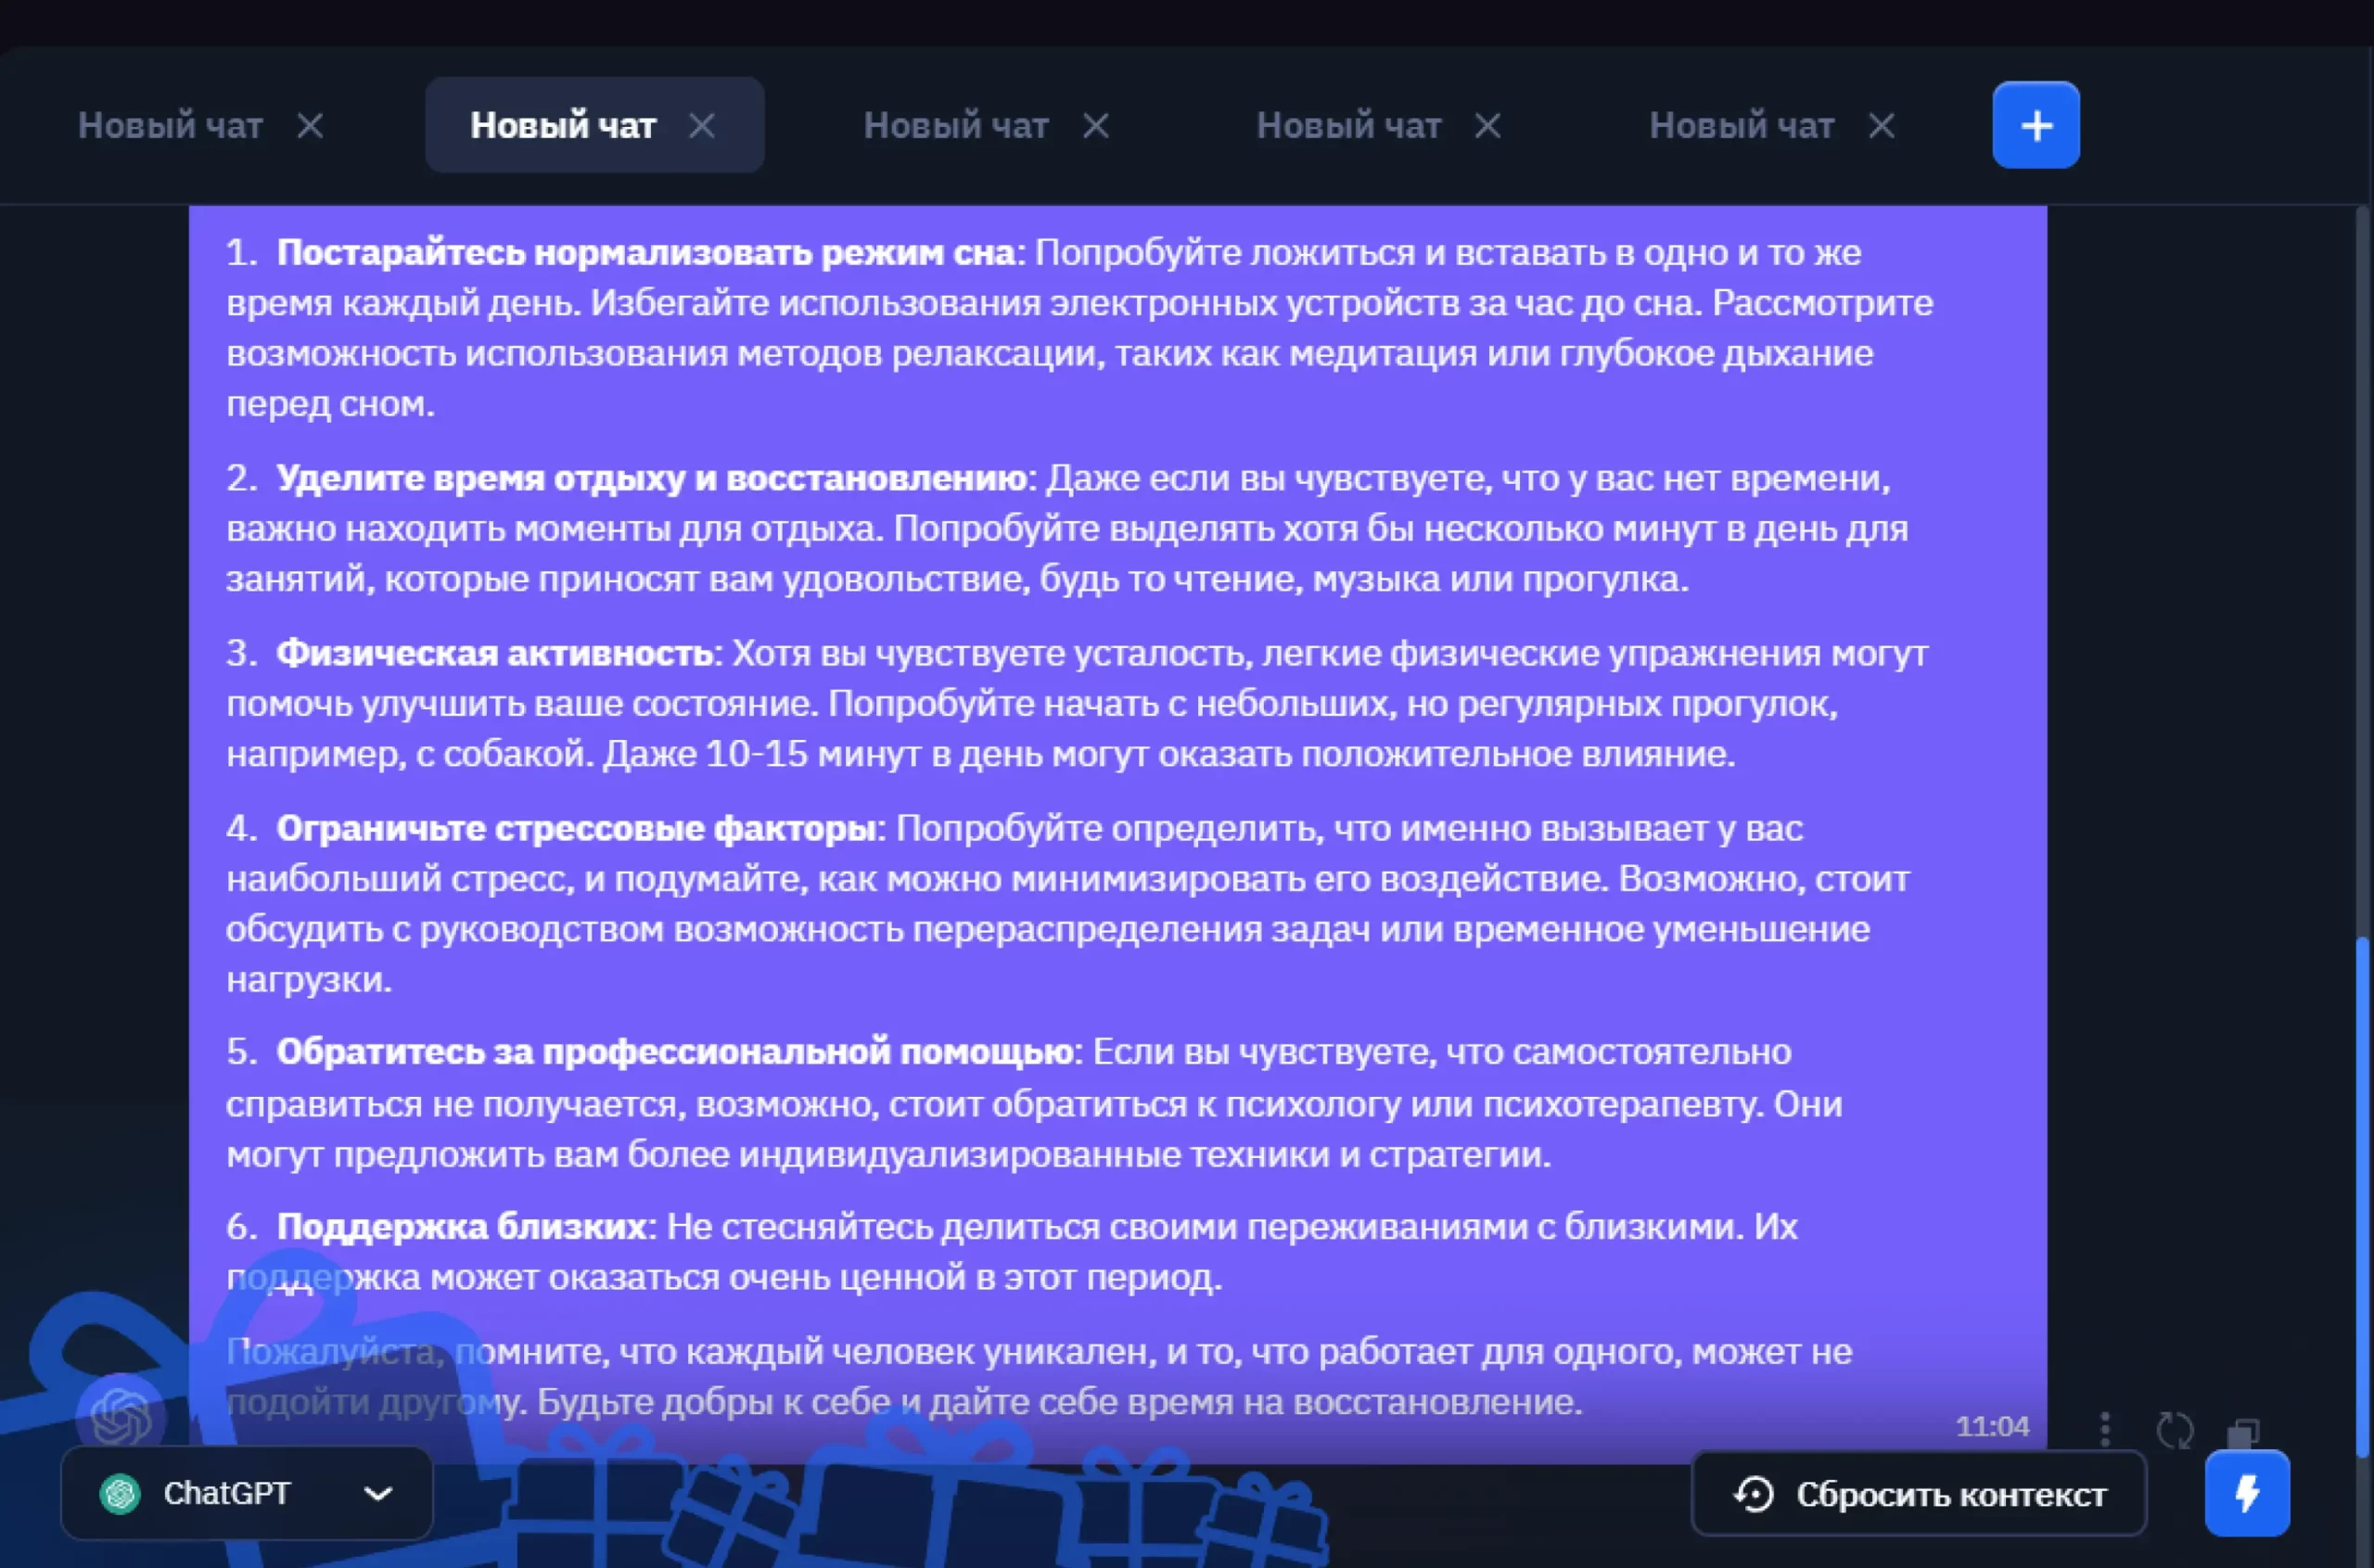
Task: Click the 11:04 message timestamp
Action: pyautogui.click(x=1992, y=1426)
